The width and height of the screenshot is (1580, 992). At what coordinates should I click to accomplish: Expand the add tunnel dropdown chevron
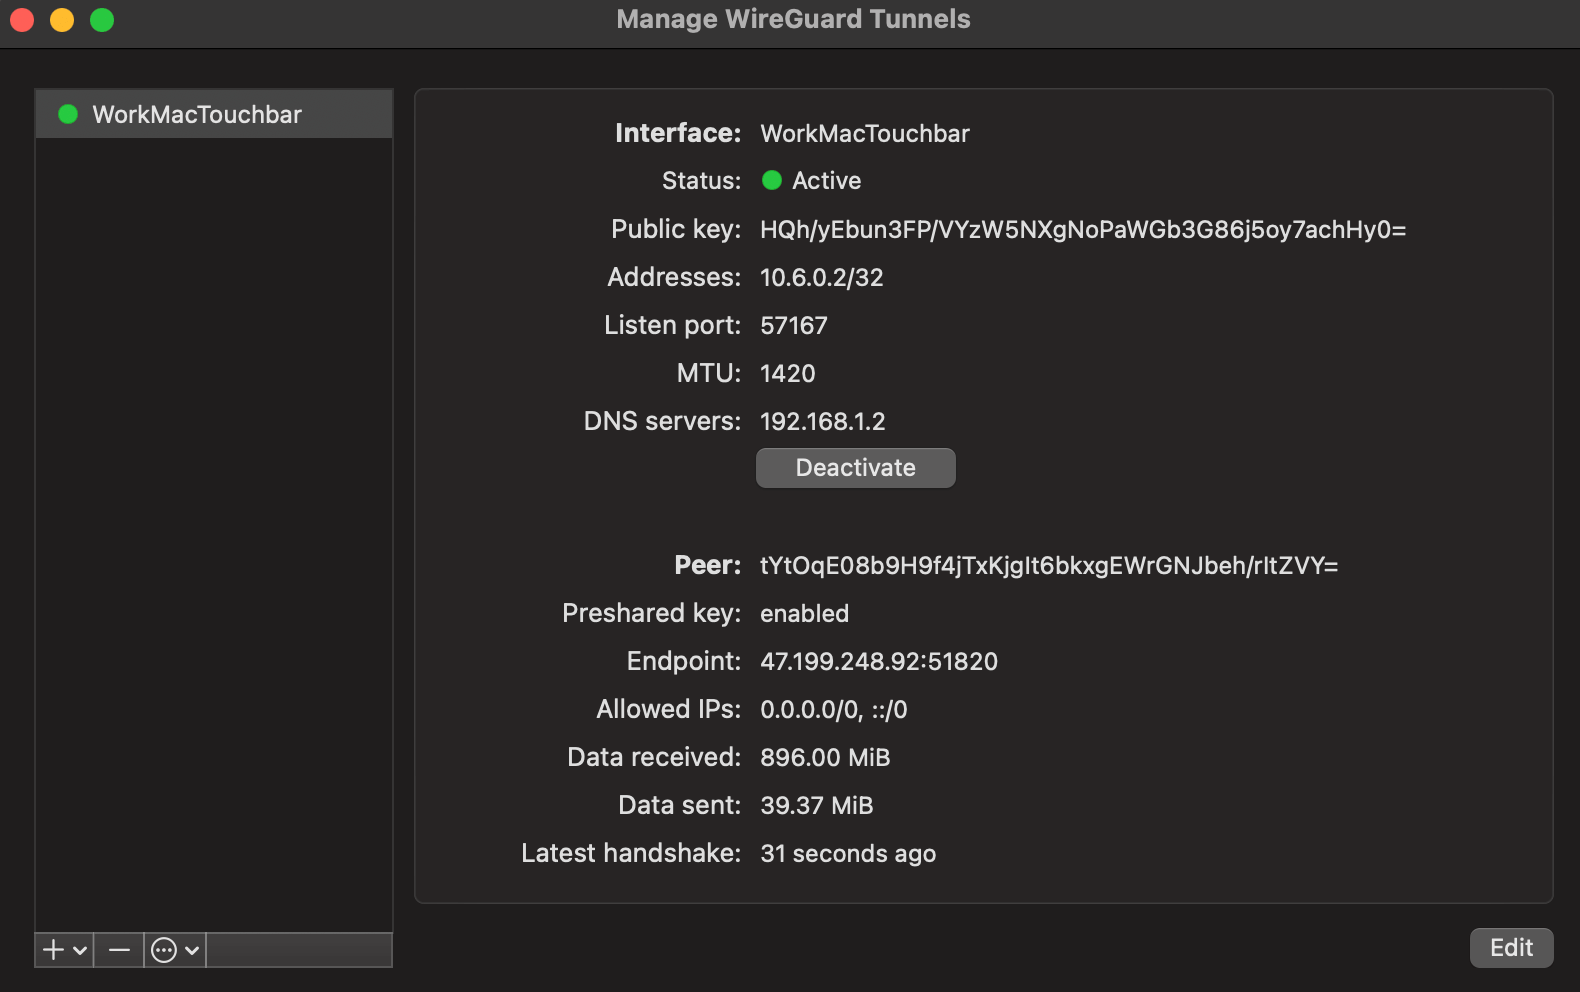pyautogui.click(x=80, y=951)
